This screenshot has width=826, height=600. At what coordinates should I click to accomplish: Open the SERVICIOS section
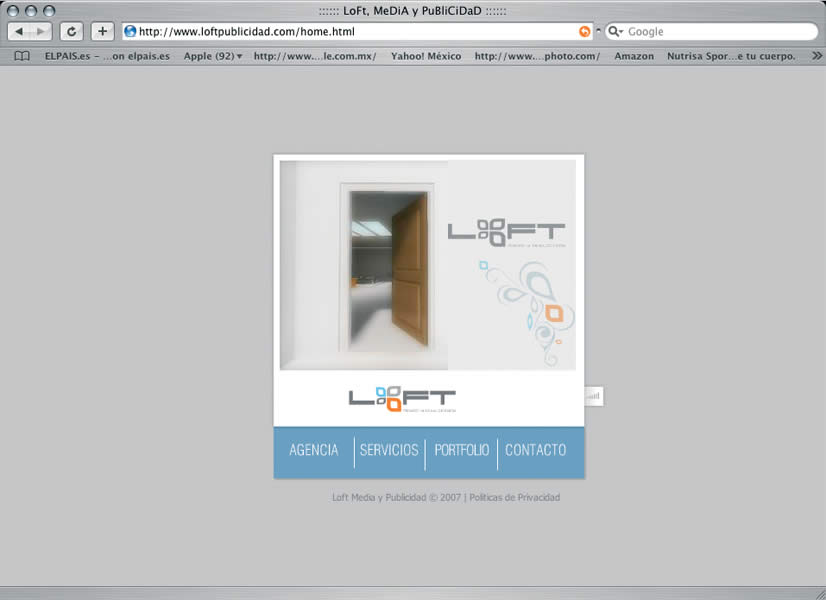click(389, 450)
